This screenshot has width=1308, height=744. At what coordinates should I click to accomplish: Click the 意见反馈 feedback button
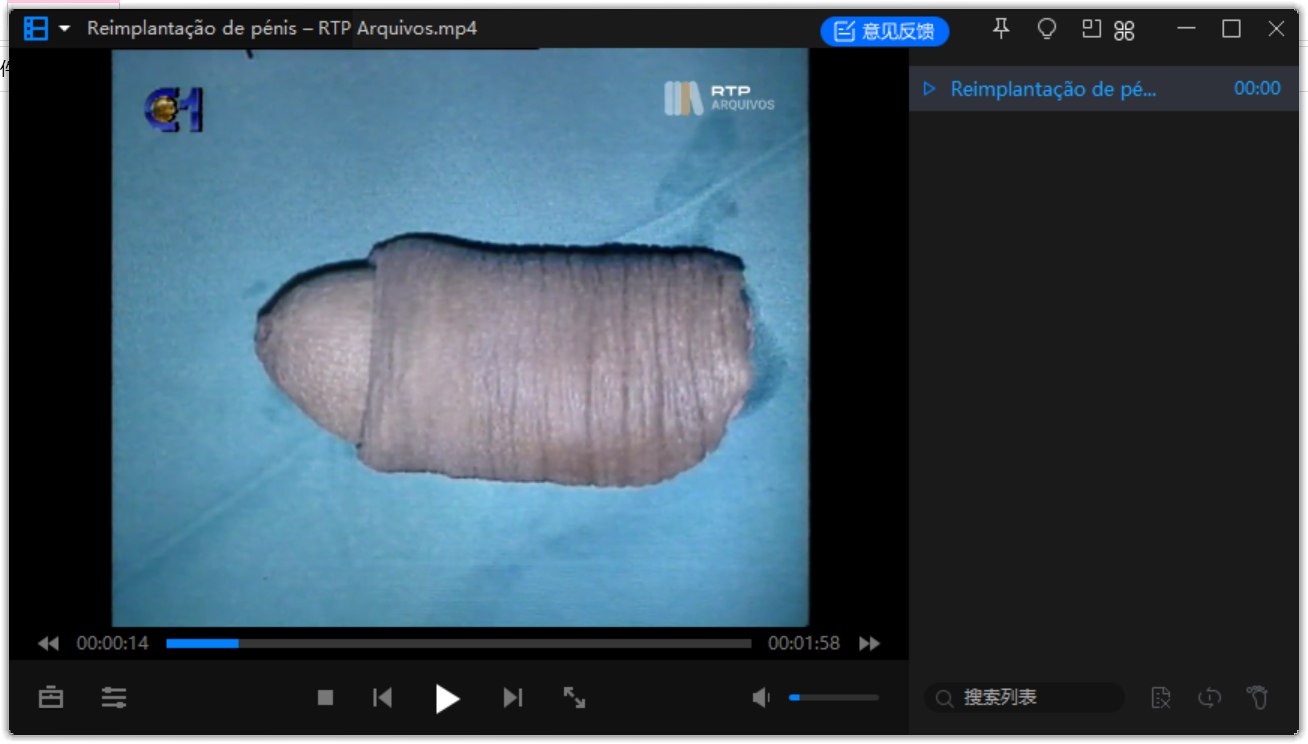[885, 31]
